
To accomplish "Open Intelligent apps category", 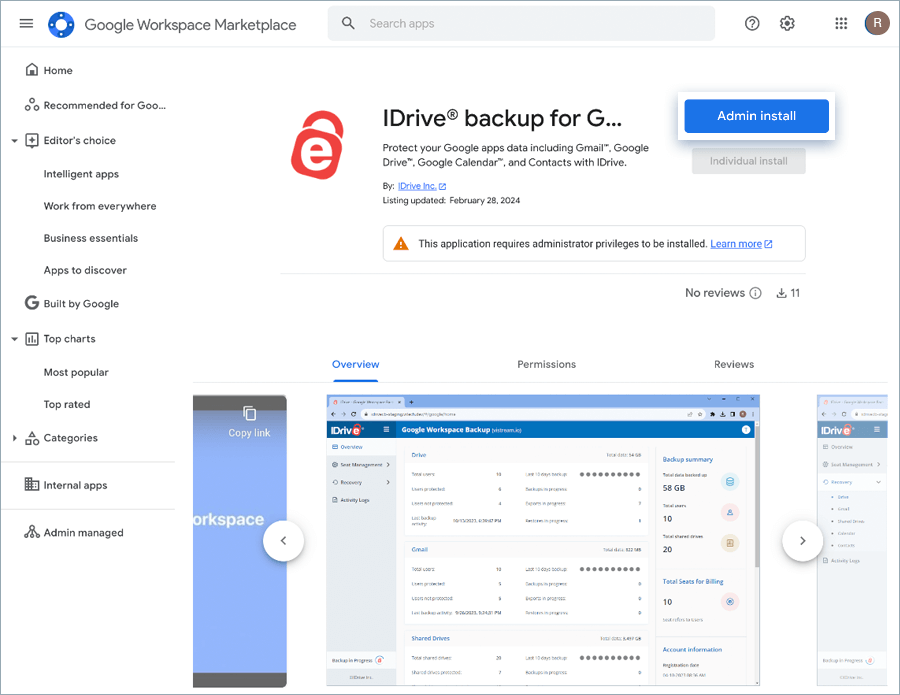I will 81,174.
